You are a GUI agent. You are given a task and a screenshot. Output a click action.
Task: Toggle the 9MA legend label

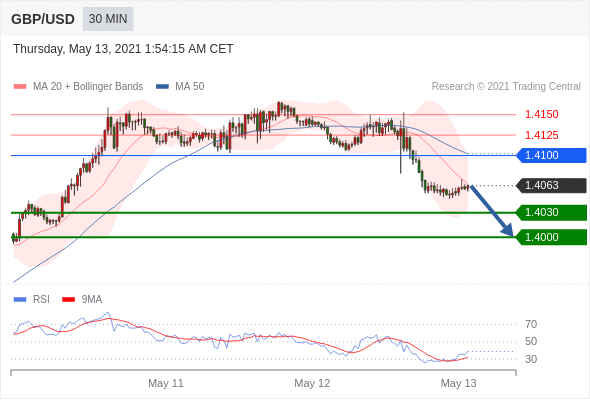tap(92, 300)
